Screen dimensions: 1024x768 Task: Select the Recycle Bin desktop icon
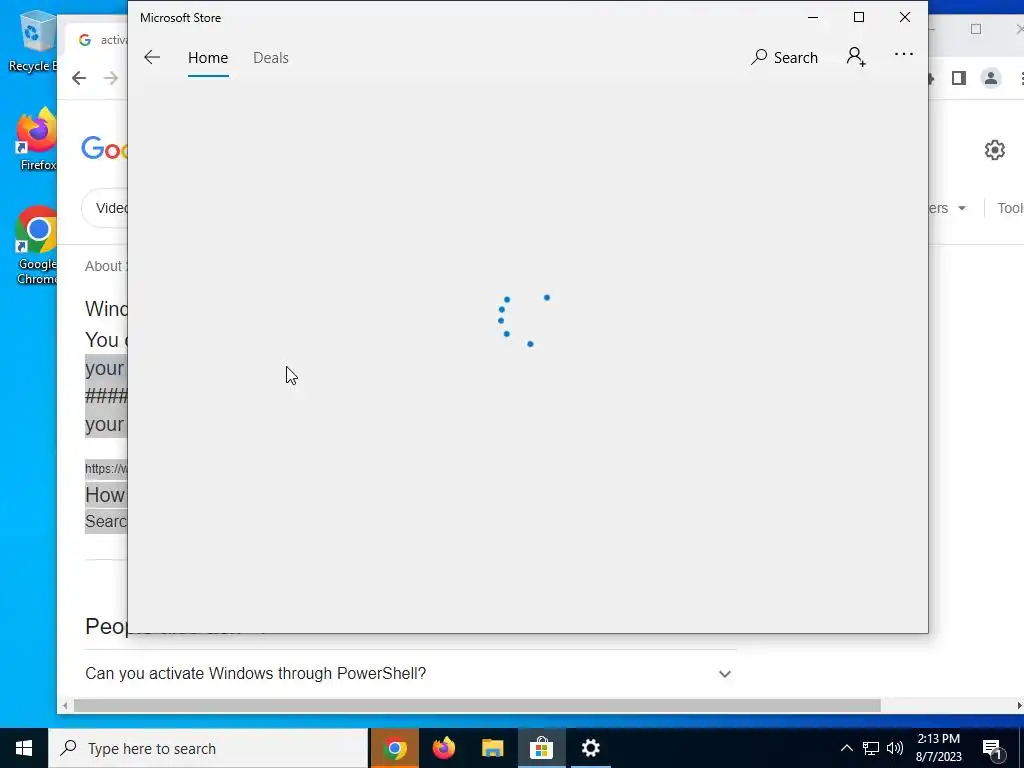pos(33,40)
